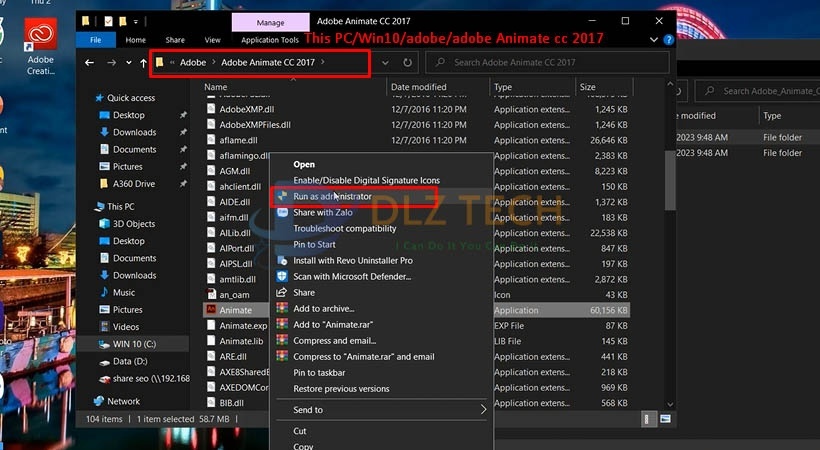Click the Animate application file icon
Viewport: 820px width, 450px height.
coord(211,310)
